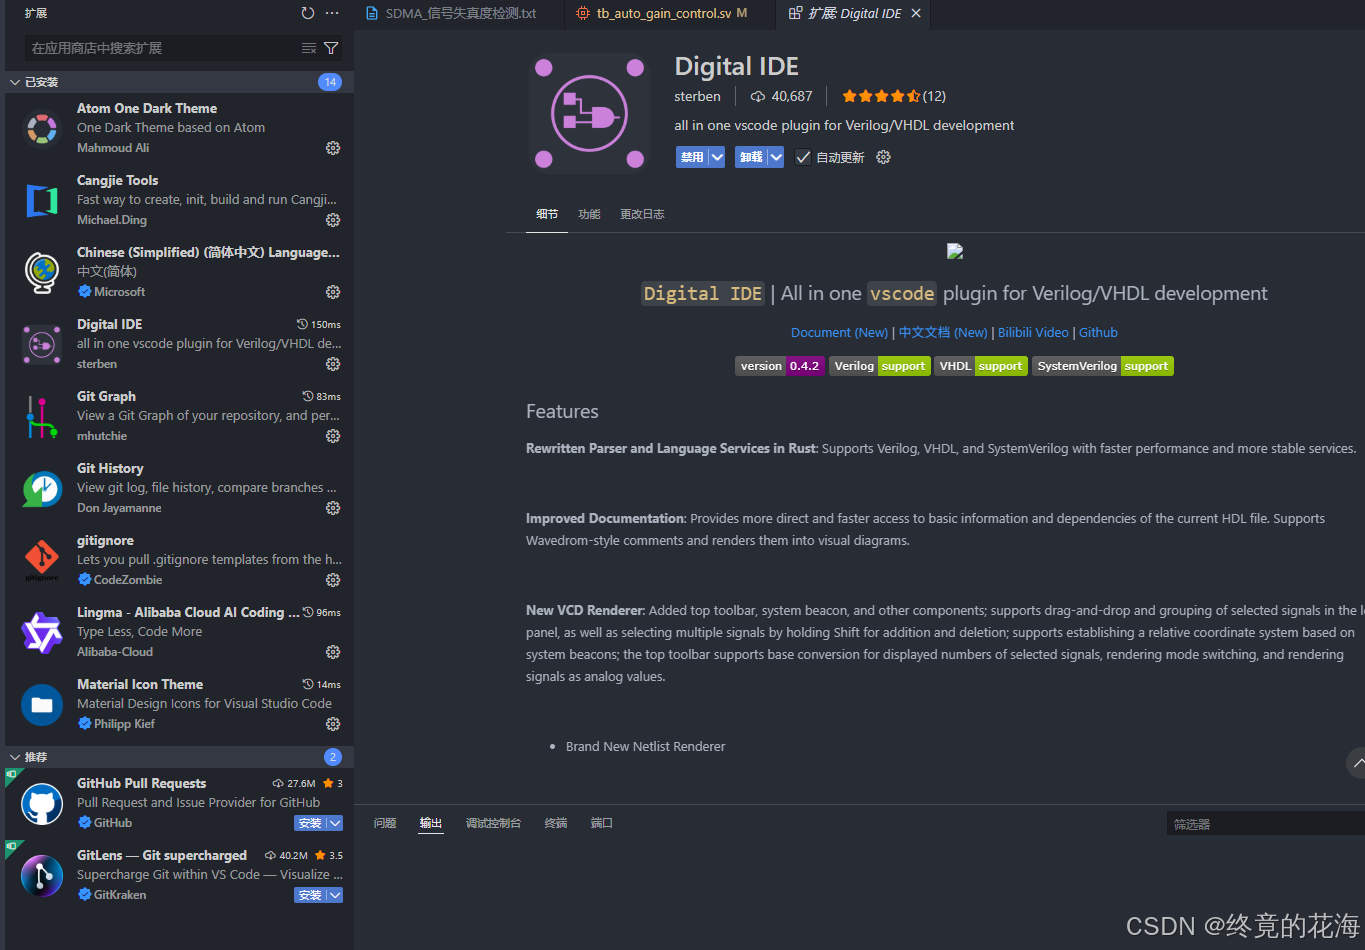Open GitHub Pull Requests 安装 dropdown arrow
Screen dimensions: 1365x950
coord(335,823)
